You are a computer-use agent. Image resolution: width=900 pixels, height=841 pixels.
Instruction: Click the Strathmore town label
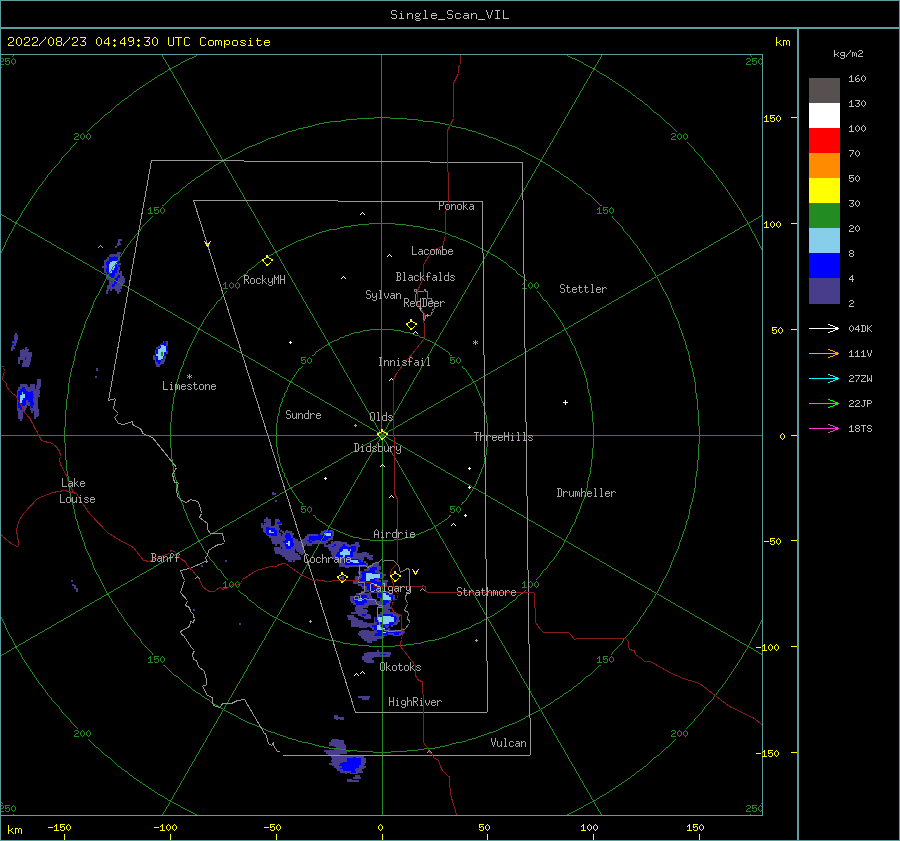(x=486, y=592)
